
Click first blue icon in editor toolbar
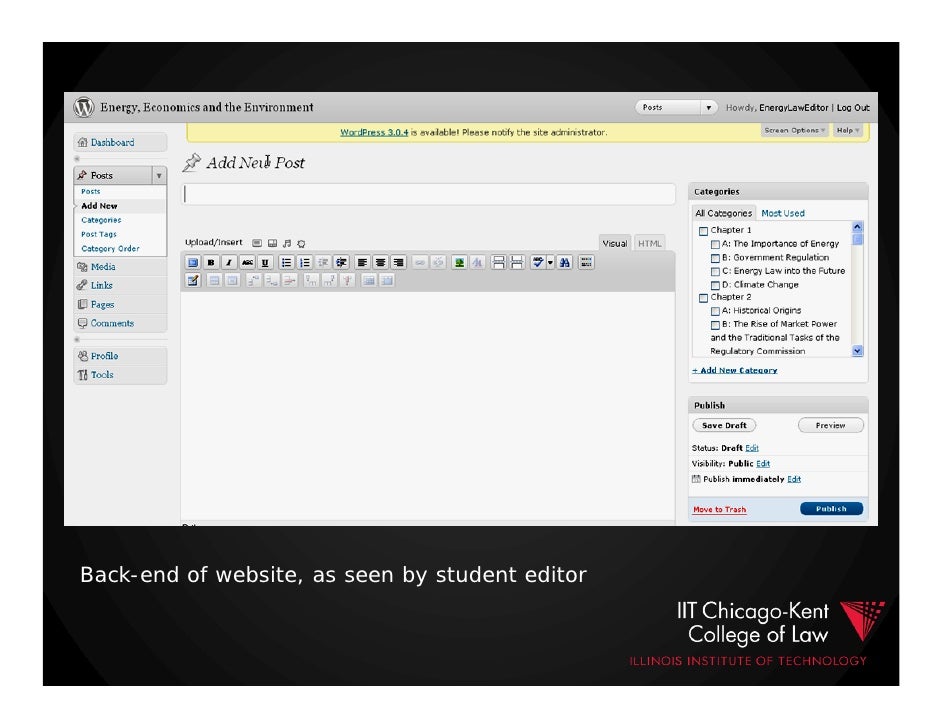192,262
